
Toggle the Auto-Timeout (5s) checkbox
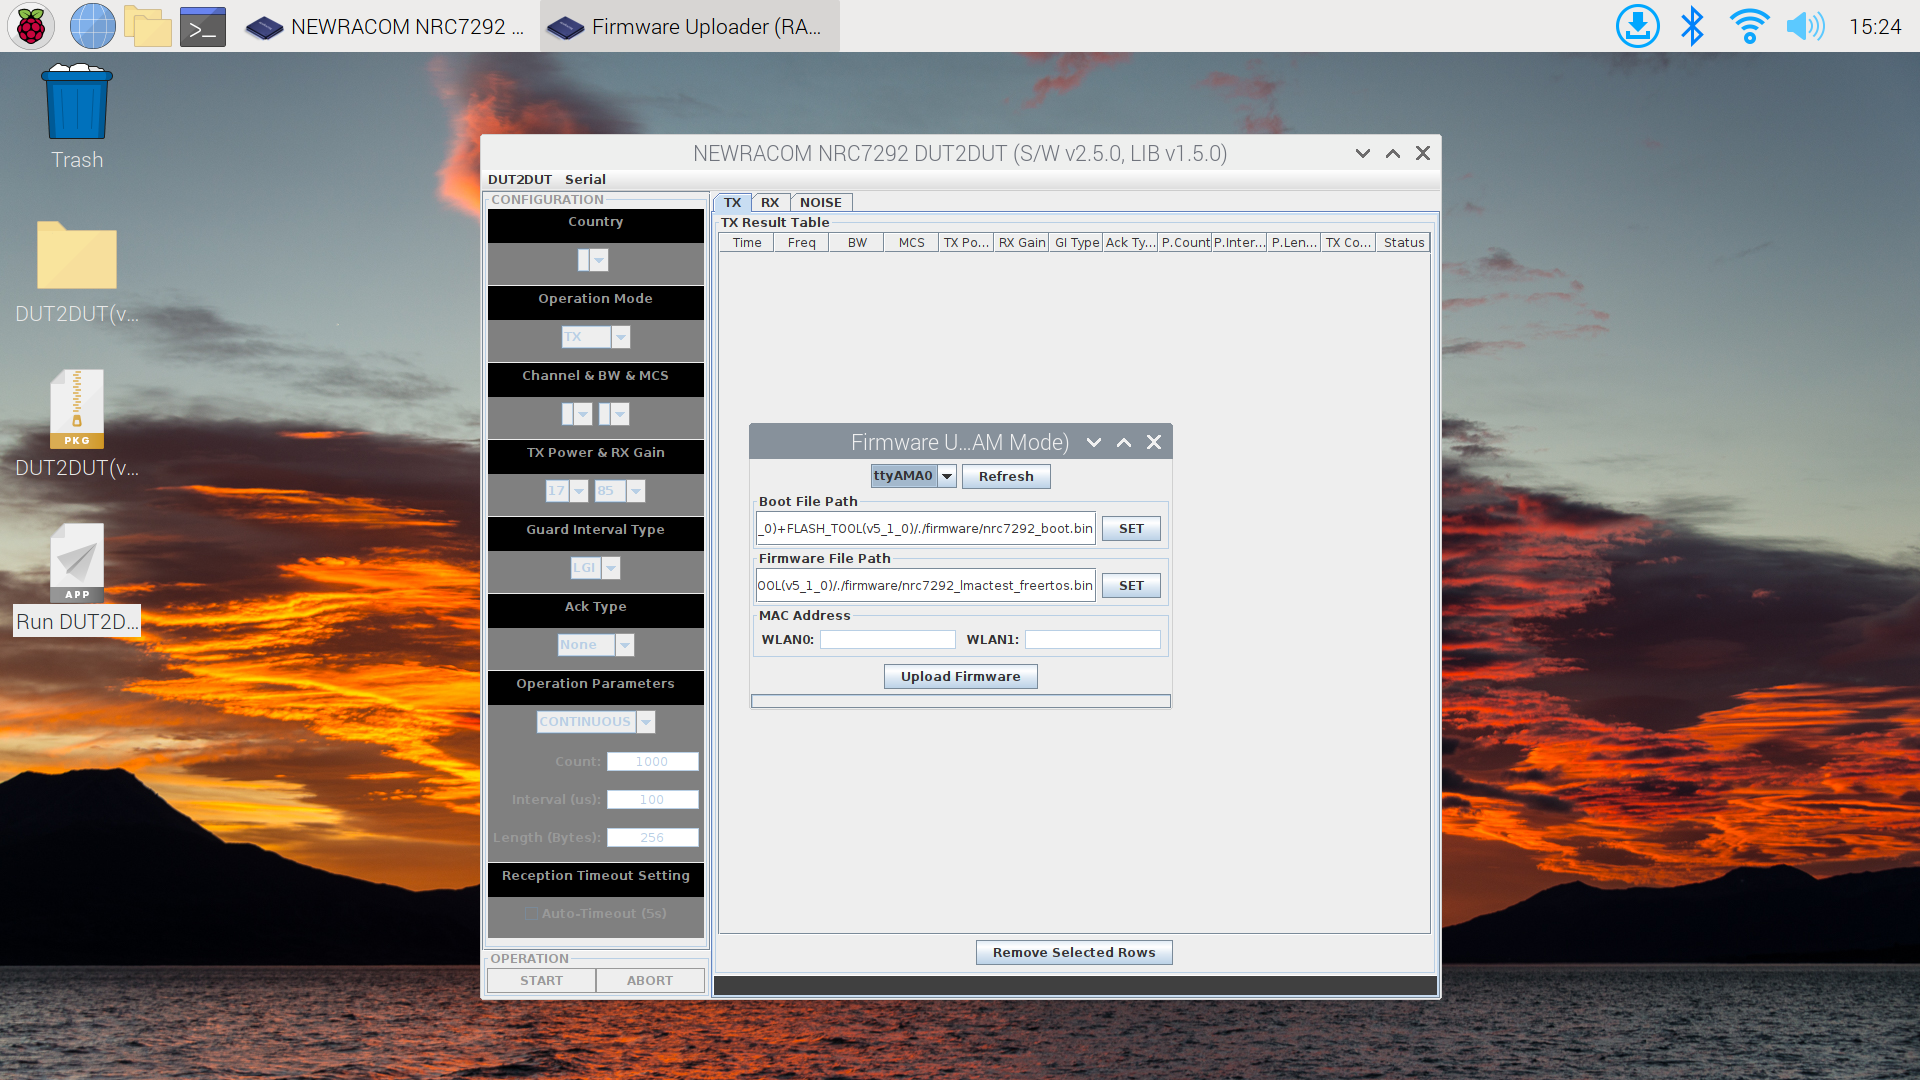pyautogui.click(x=532, y=913)
